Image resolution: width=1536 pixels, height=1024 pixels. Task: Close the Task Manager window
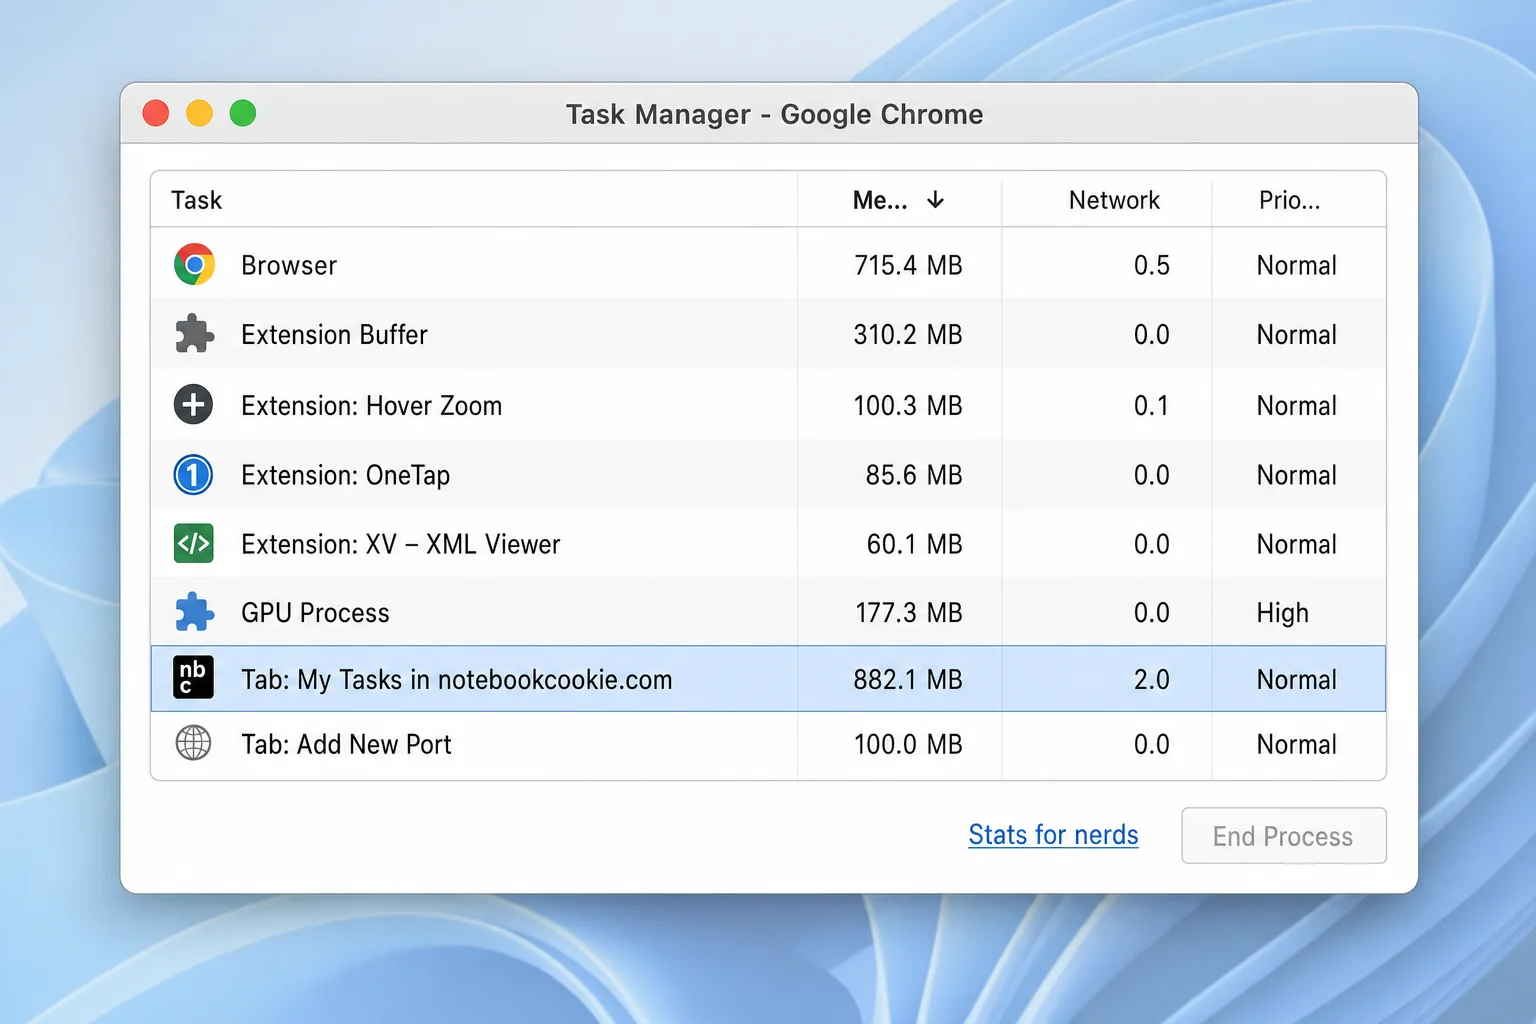(156, 113)
